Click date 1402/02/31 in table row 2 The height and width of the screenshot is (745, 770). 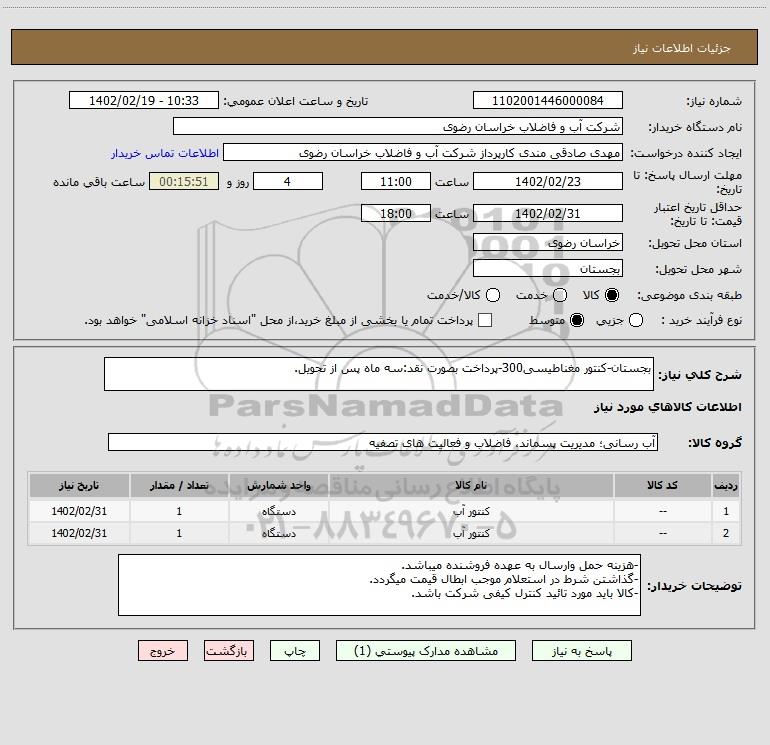tap(79, 533)
